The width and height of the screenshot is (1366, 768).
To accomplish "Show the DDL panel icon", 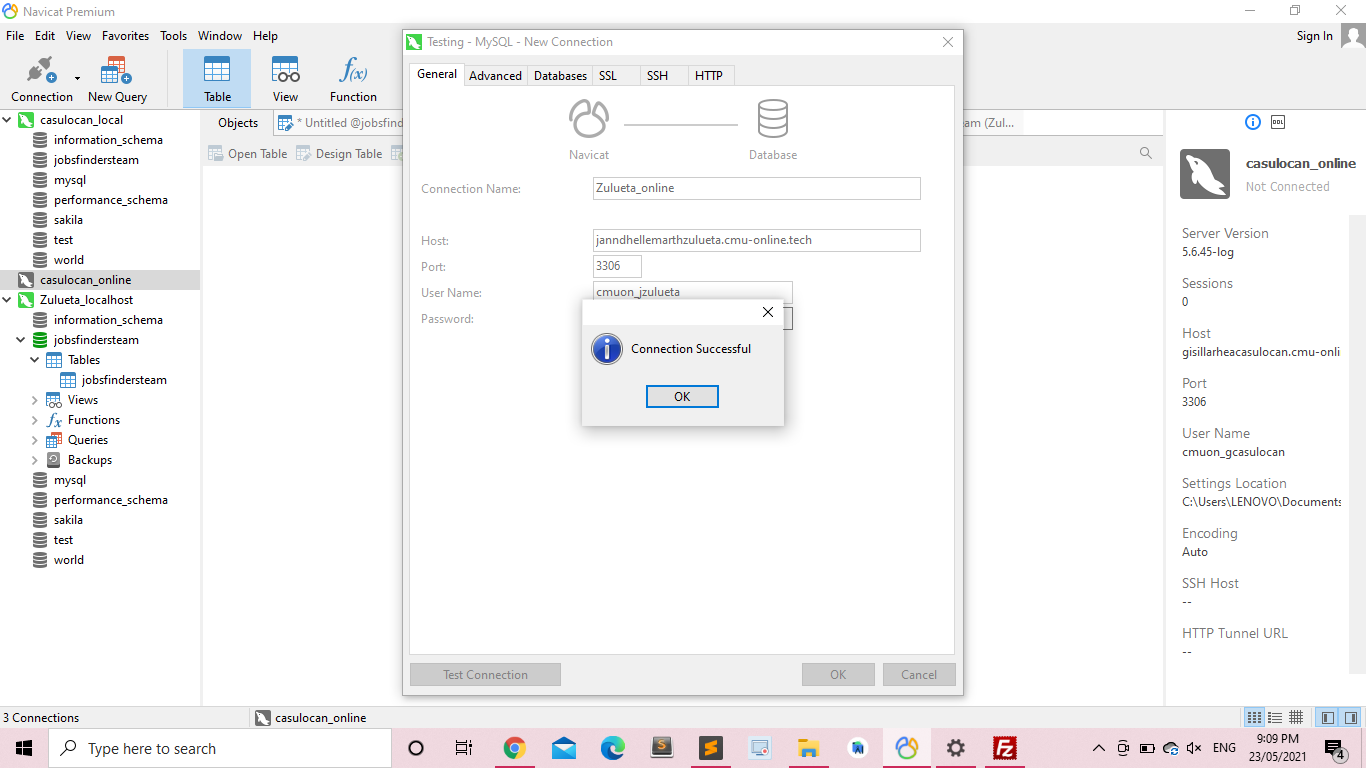I will (x=1278, y=122).
